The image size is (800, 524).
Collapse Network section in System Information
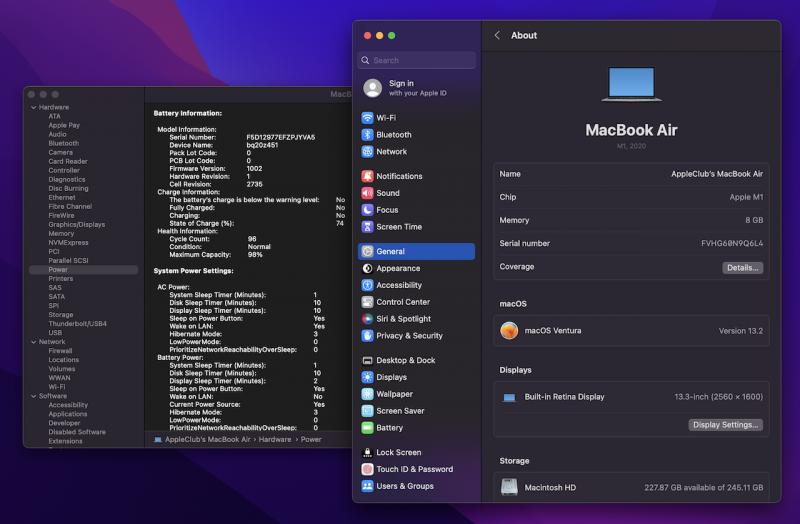click(x=34, y=342)
